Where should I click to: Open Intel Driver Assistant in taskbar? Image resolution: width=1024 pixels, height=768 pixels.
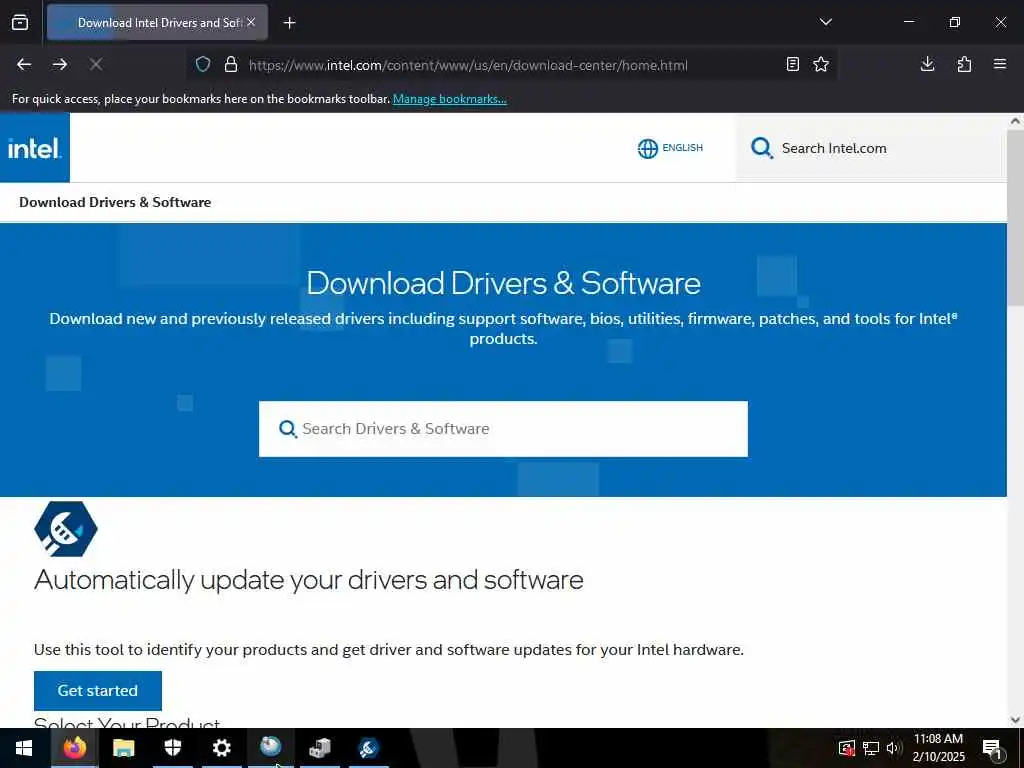click(x=368, y=748)
